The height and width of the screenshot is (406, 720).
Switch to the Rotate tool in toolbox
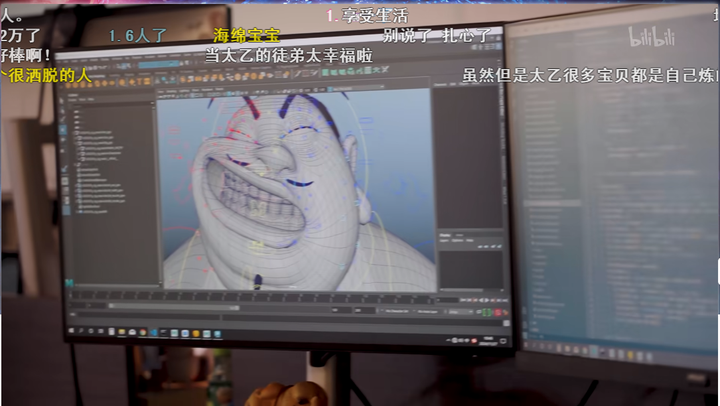click(63, 140)
